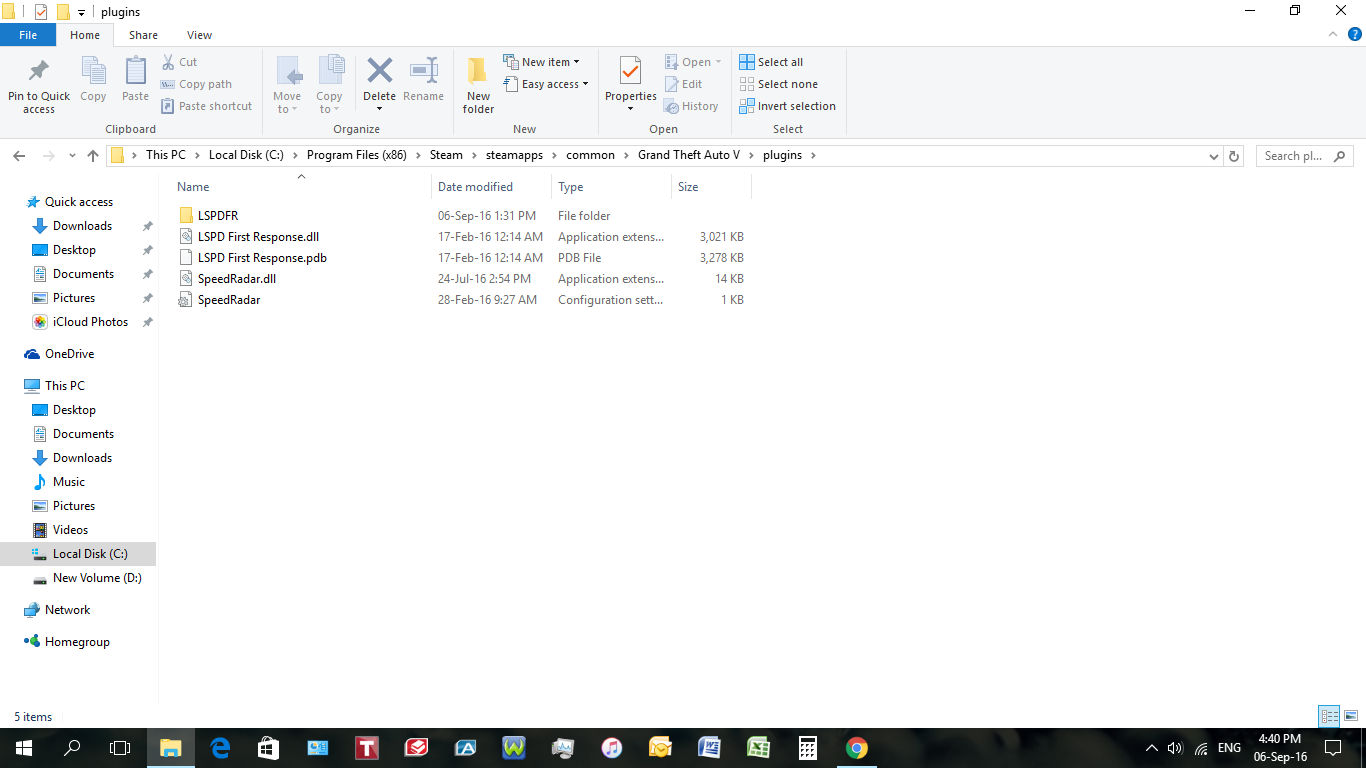The image size is (1366, 768).
Task: Sort files by Name column header
Action: (193, 187)
